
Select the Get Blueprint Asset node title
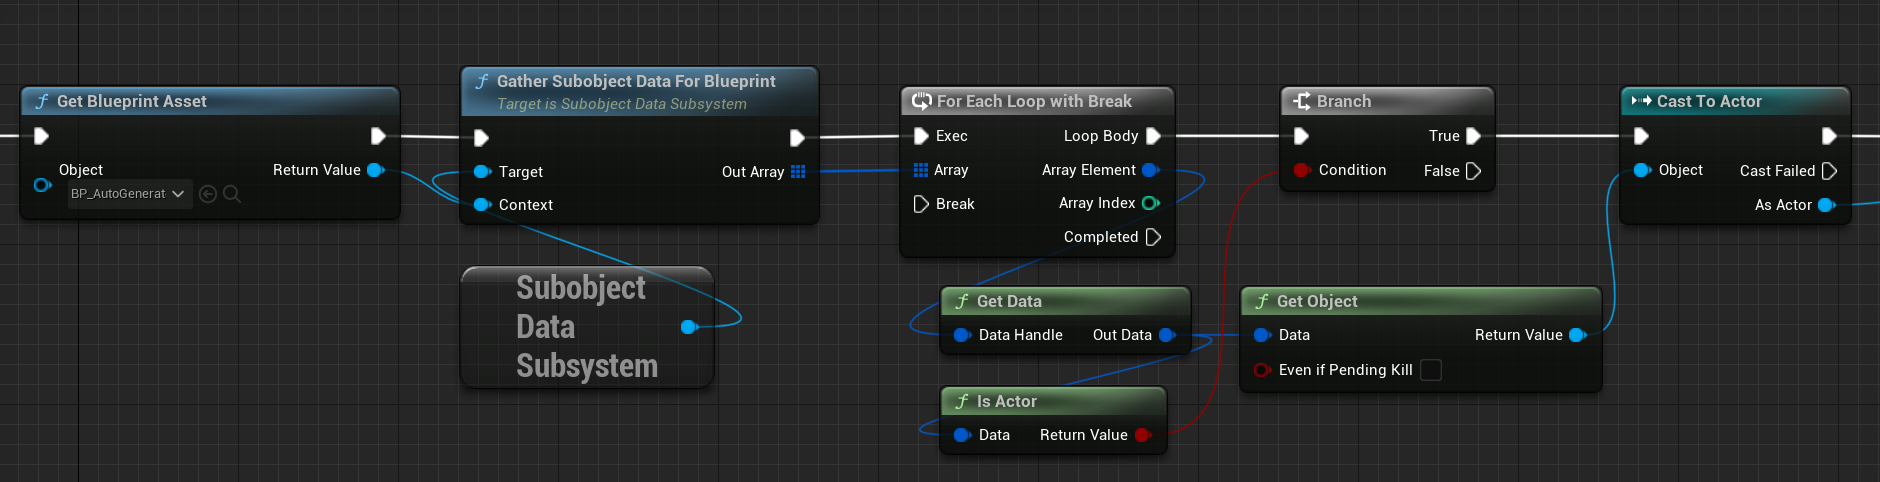click(x=131, y=101)
